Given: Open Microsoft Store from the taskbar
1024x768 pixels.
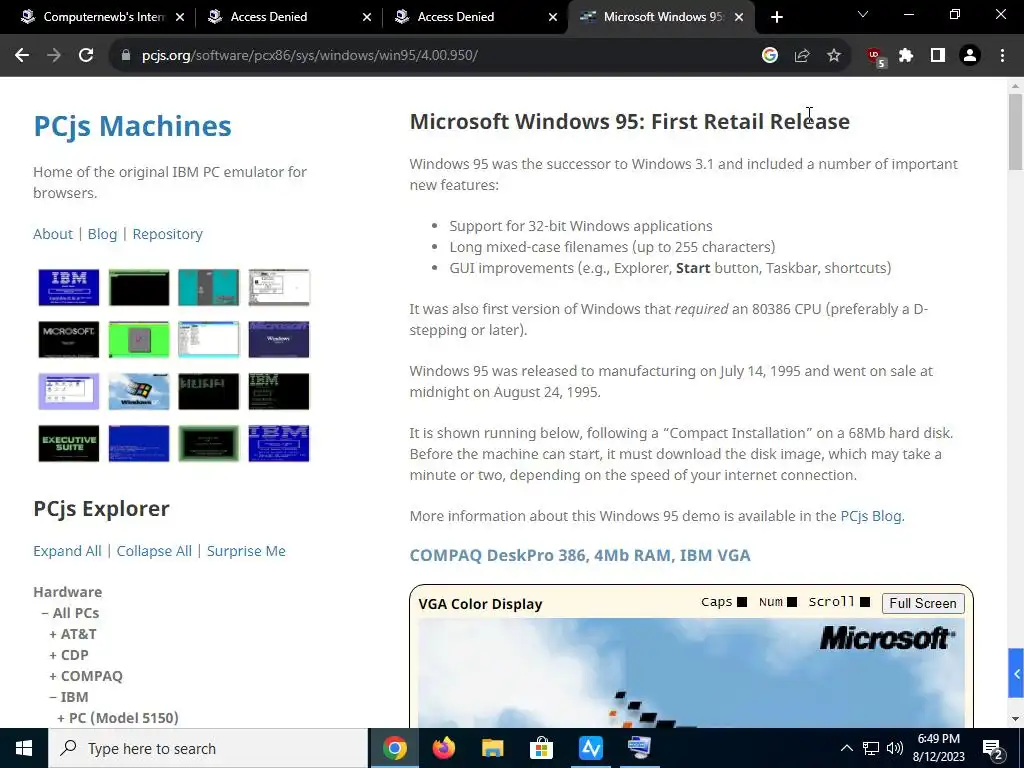Looking at the screenshot, I should (x=541, y=748).
